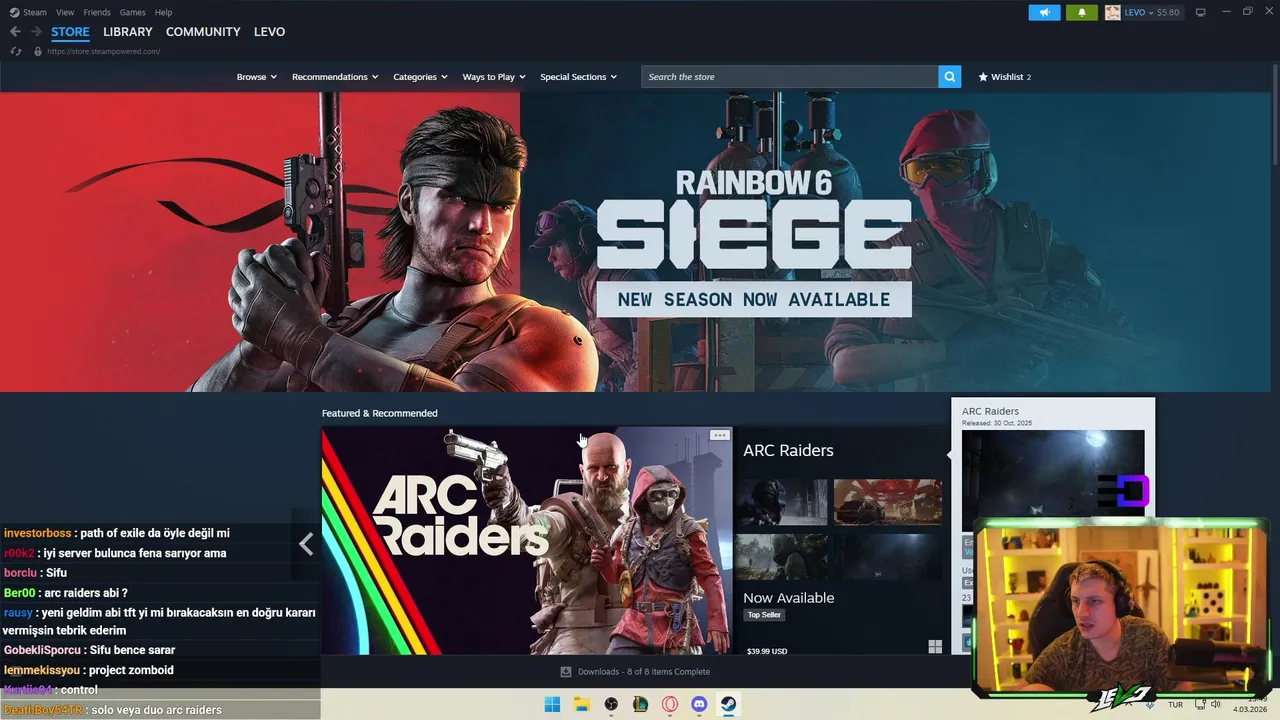This screenshot has width=1280, height=720.
Task: Open the blue announcements megaphone button
Action: click(x=1044, y=12)
